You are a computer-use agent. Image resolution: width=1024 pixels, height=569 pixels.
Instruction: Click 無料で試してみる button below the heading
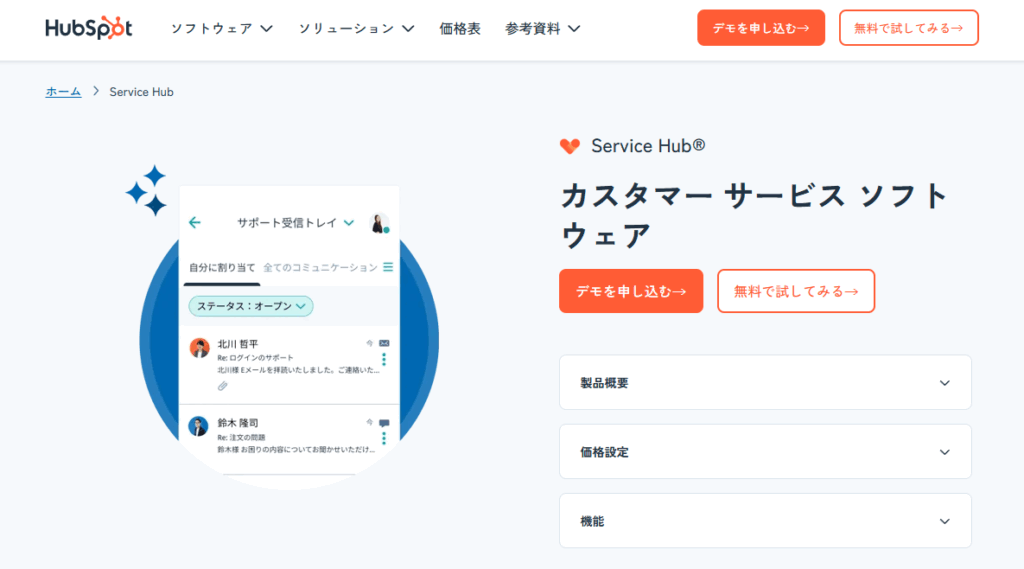795,291
